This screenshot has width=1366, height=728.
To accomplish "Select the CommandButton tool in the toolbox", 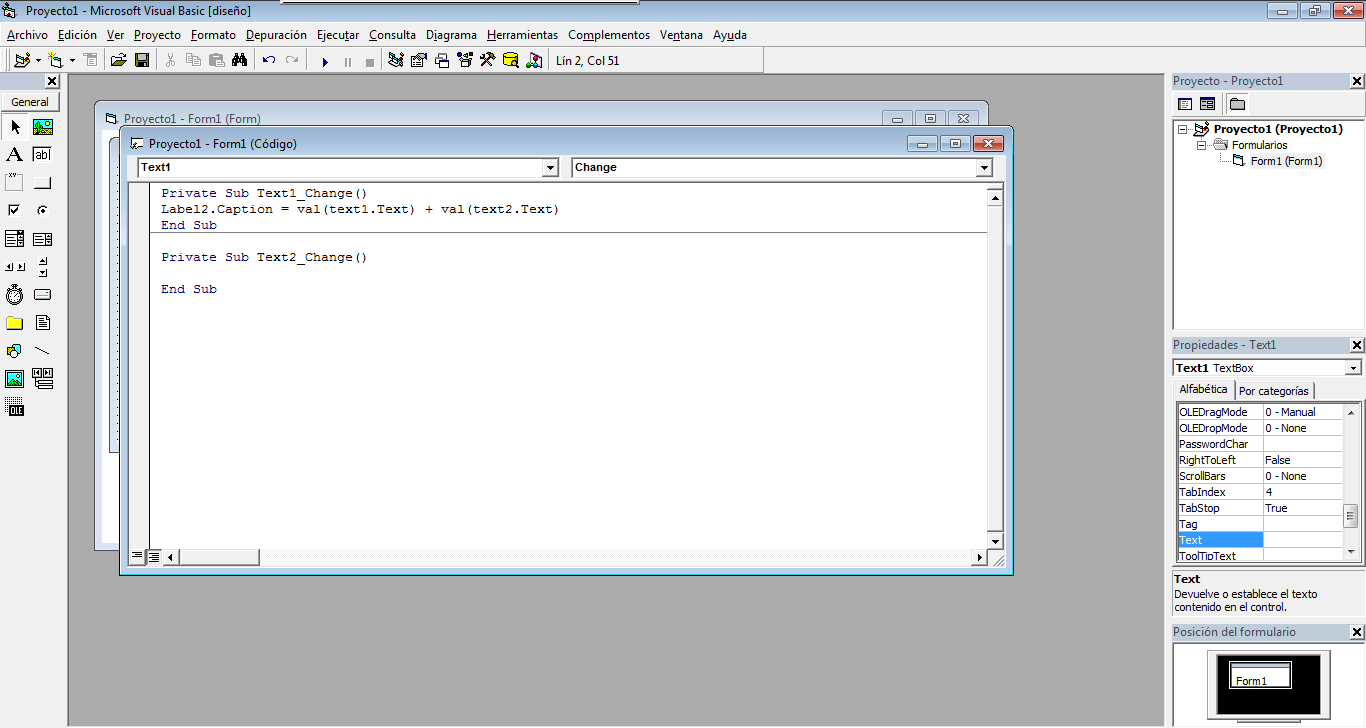I will [x=42, y=182].
